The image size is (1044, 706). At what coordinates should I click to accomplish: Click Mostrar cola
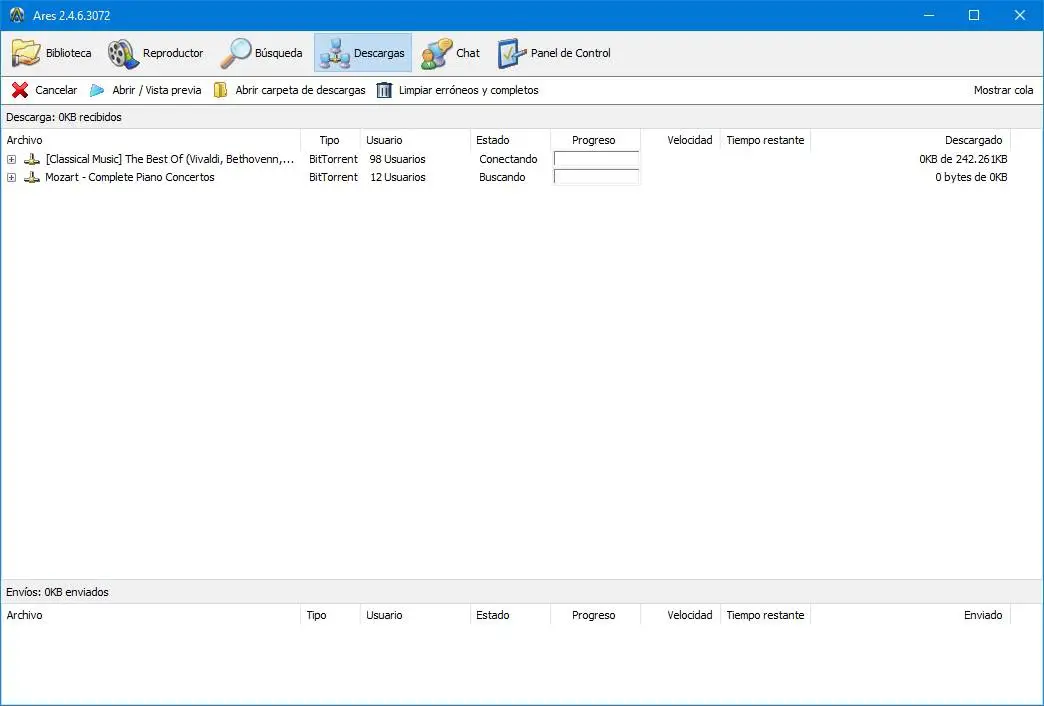(1003, 90)
